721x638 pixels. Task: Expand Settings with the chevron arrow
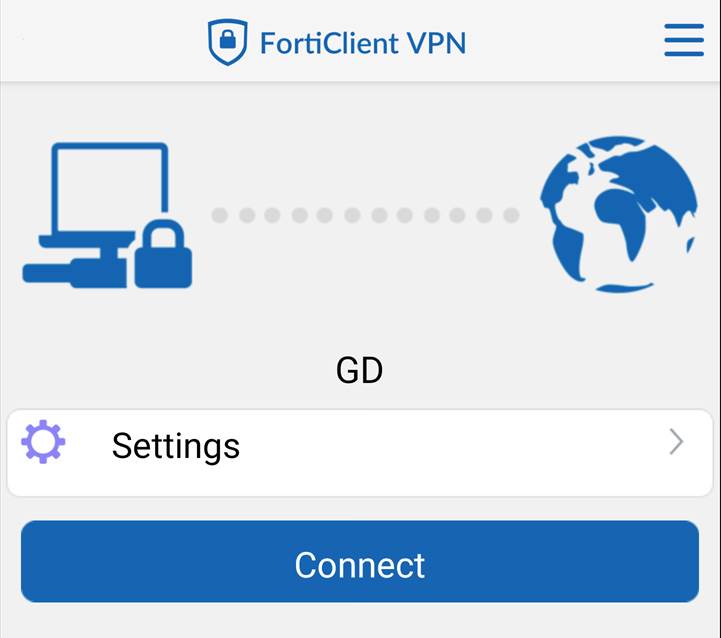676,442
